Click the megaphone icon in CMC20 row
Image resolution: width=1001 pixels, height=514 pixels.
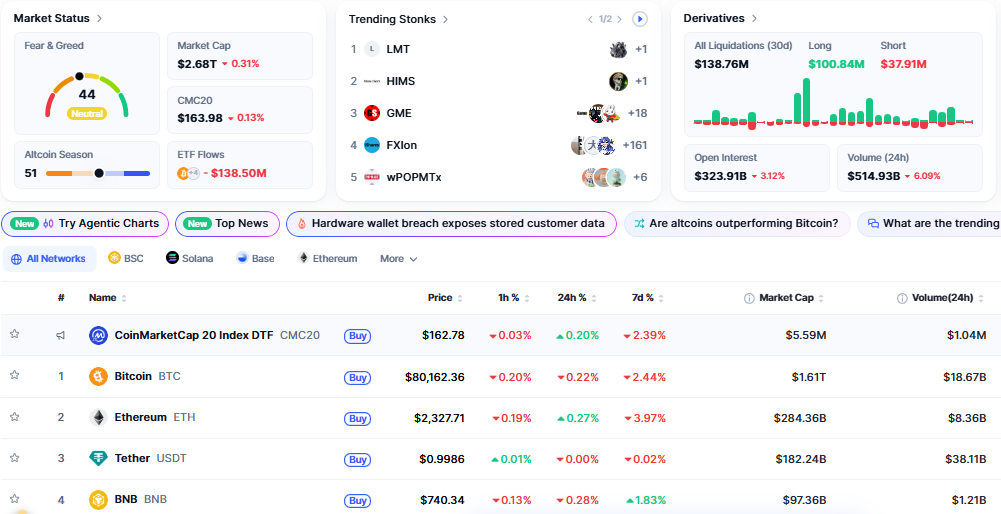coord(61,335)
